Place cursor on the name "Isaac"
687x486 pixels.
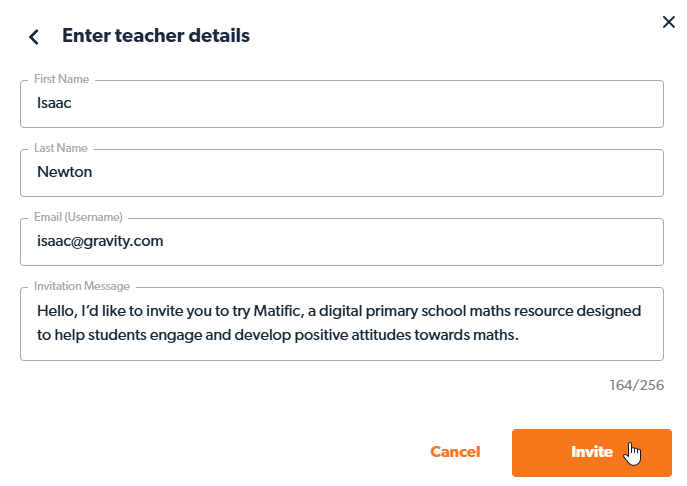pos(55,102)
